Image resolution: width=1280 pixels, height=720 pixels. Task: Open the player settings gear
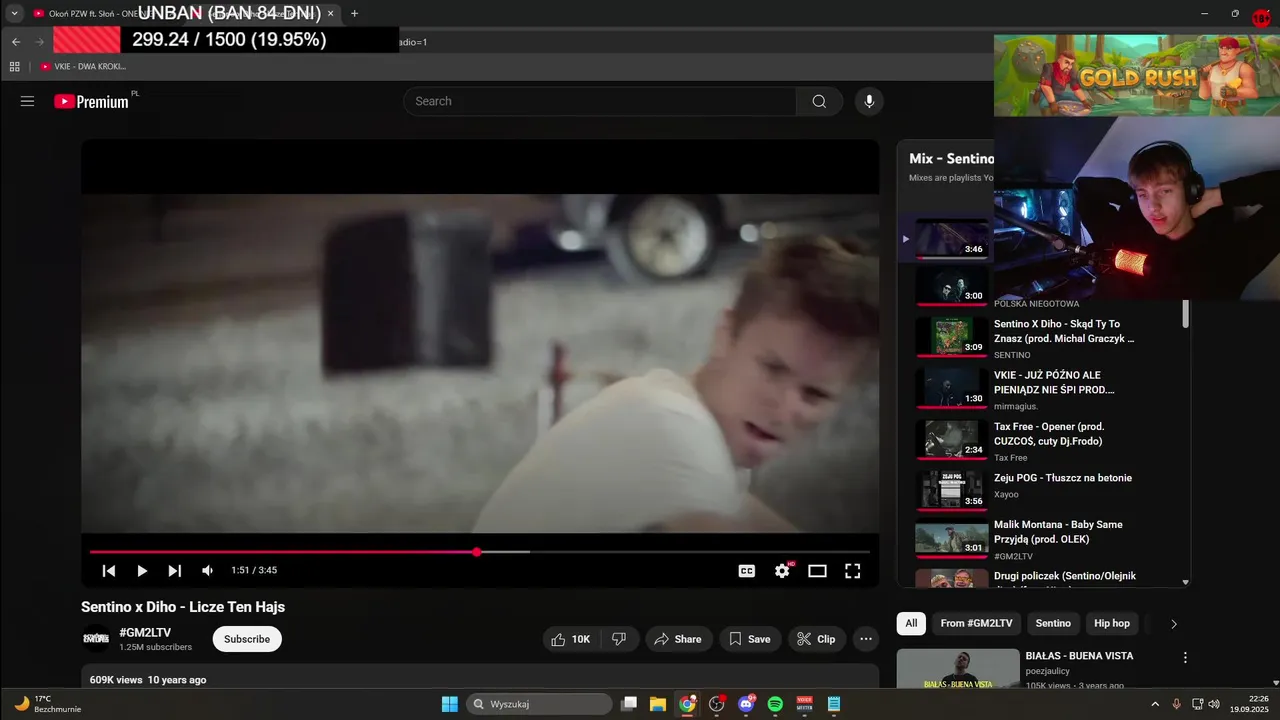782,571
